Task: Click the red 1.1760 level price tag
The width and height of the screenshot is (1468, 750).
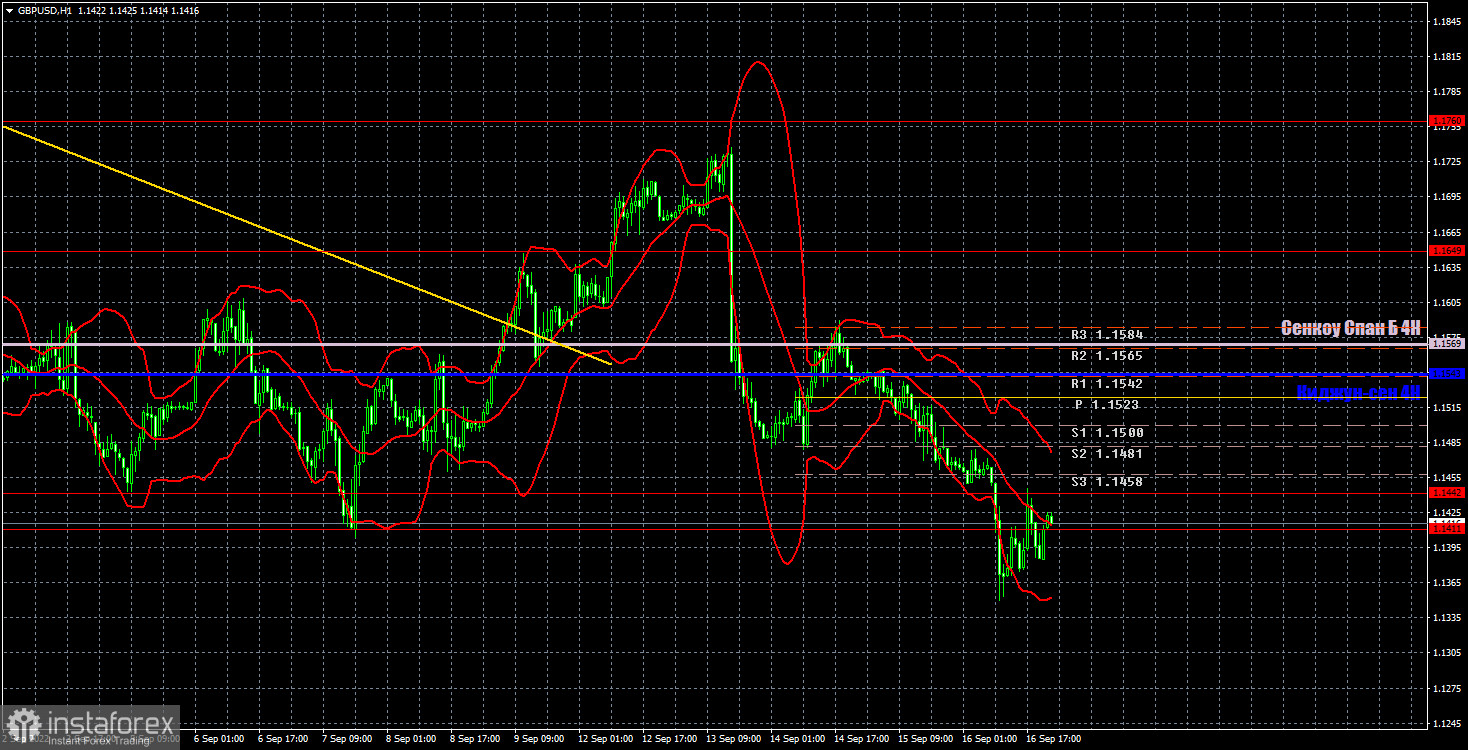Action: [x=1447, y=121]
